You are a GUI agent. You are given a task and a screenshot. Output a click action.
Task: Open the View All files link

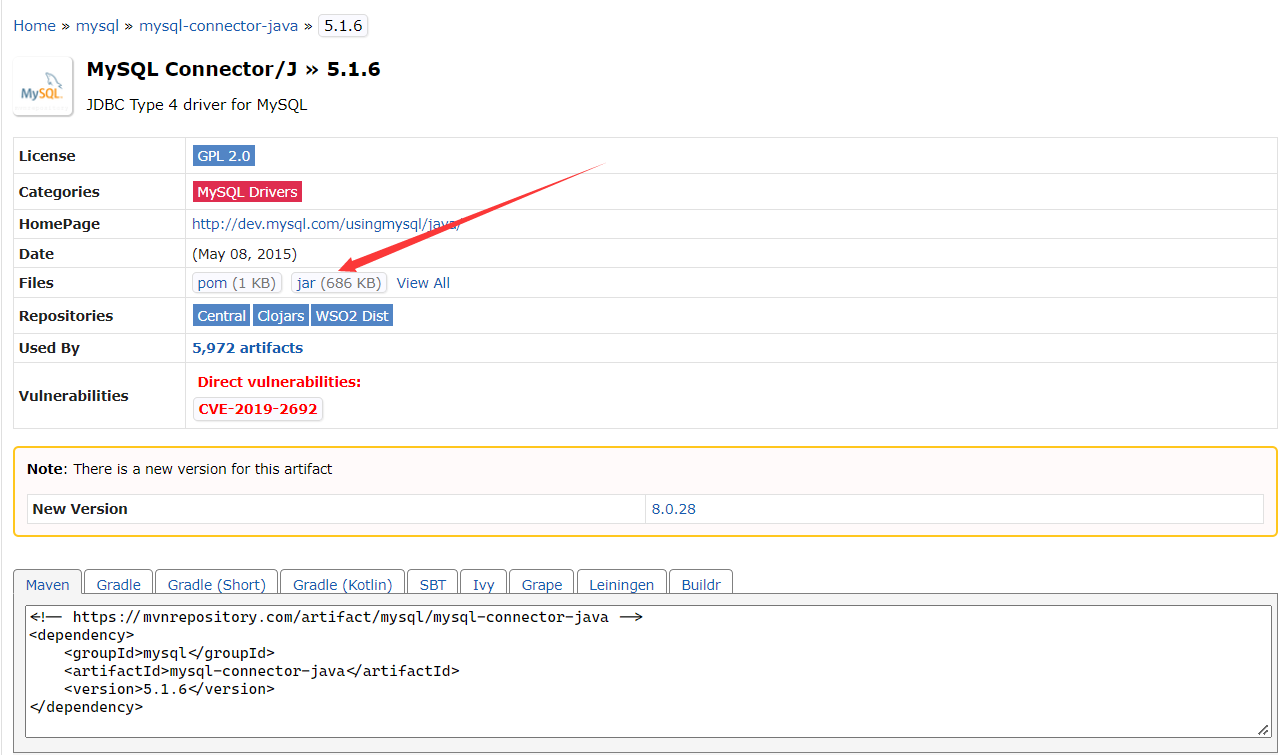coord(423,283)
